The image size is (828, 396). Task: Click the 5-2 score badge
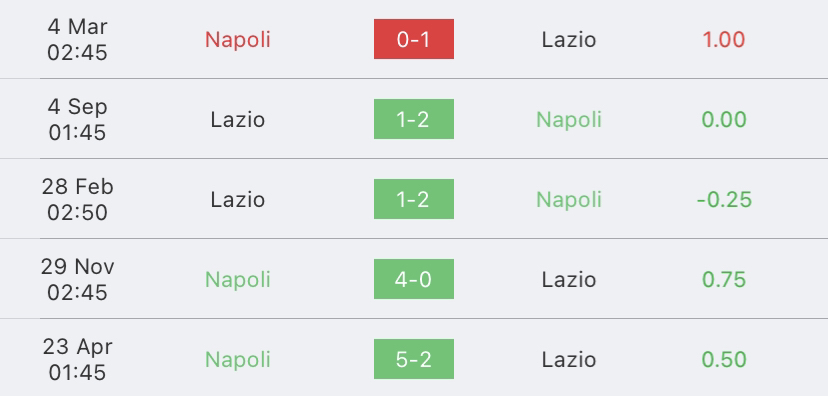pyautogui.click(x=413, y=359)
